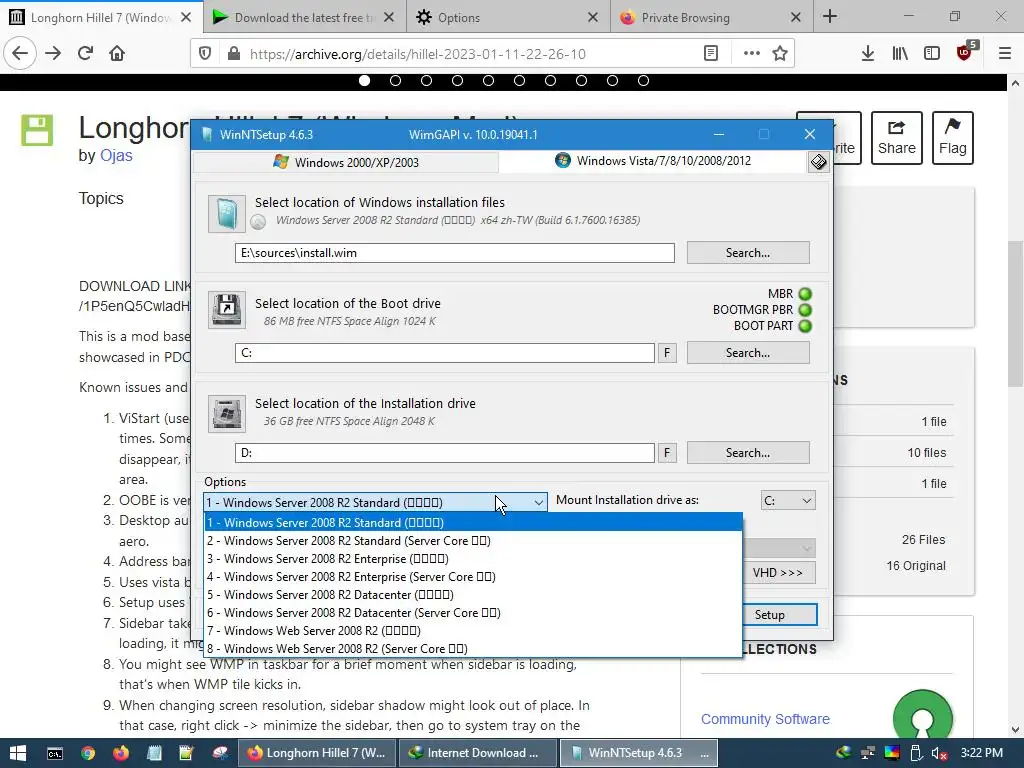Click the F button beside Boot drive
The width and height of the screenshot is (1024, 768).
667,353
